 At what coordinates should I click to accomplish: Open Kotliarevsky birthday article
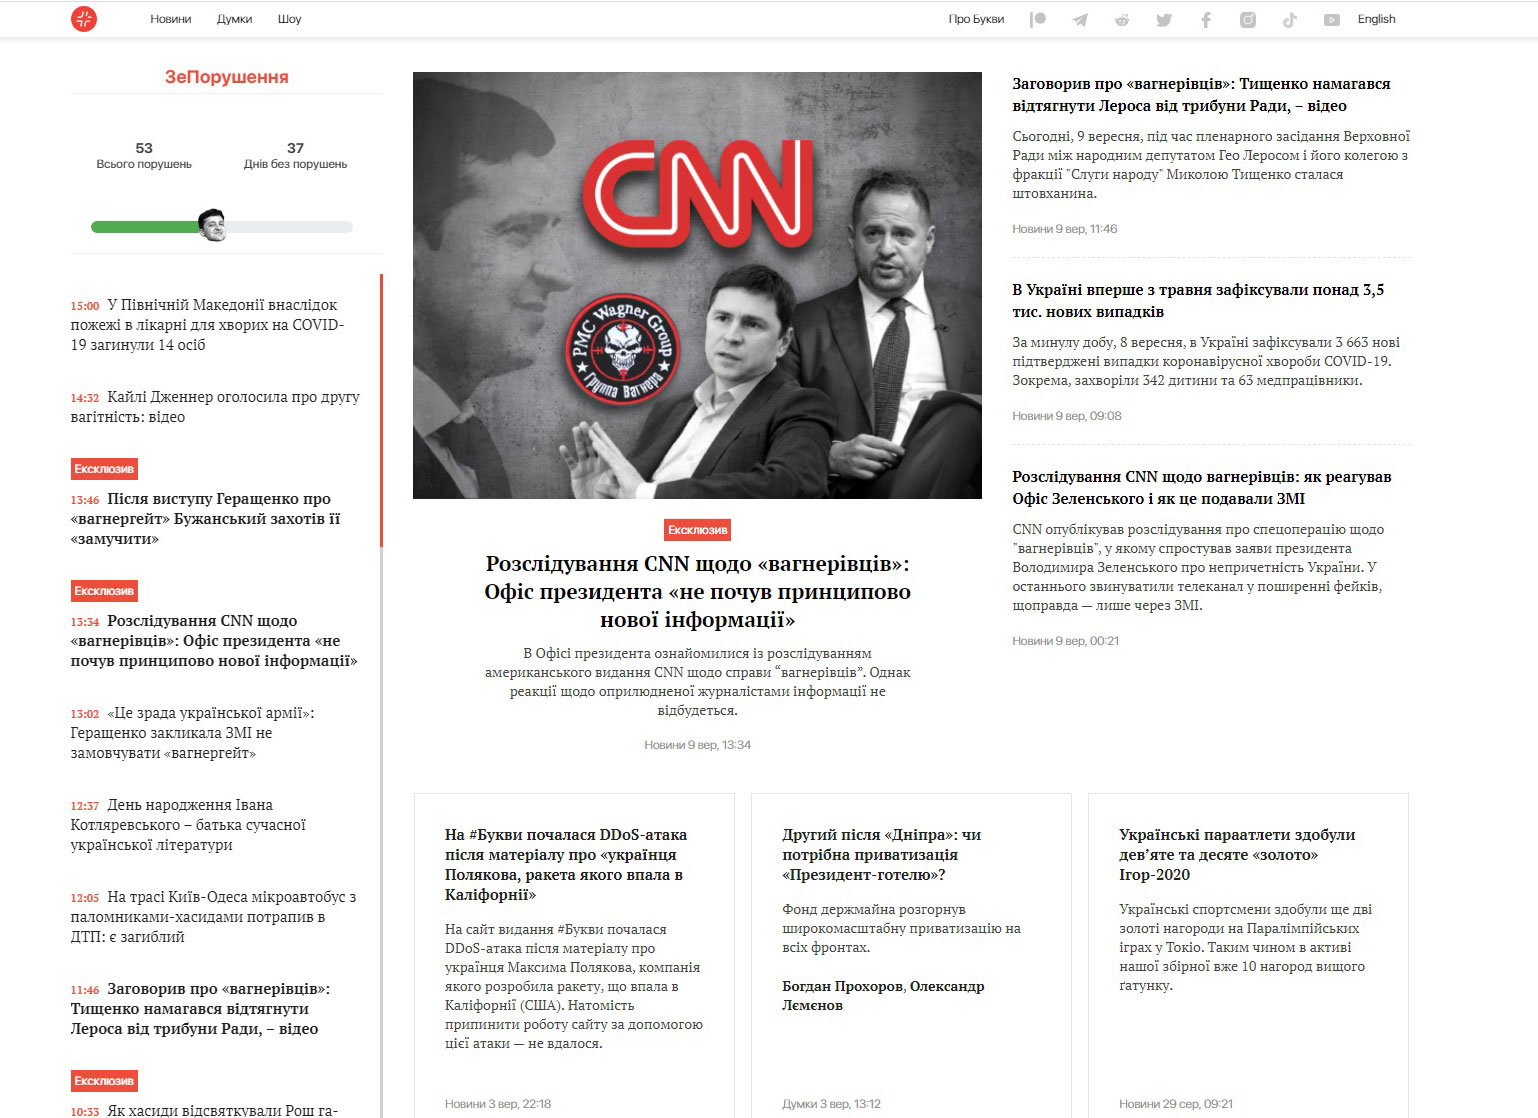pos(188,825)
